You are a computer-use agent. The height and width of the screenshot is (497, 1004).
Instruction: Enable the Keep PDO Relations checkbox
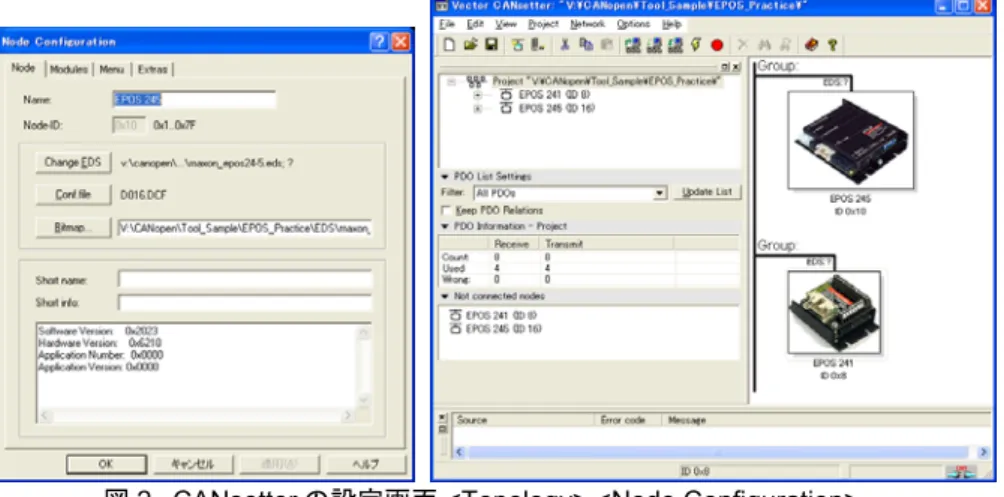[x=447, y=211]
